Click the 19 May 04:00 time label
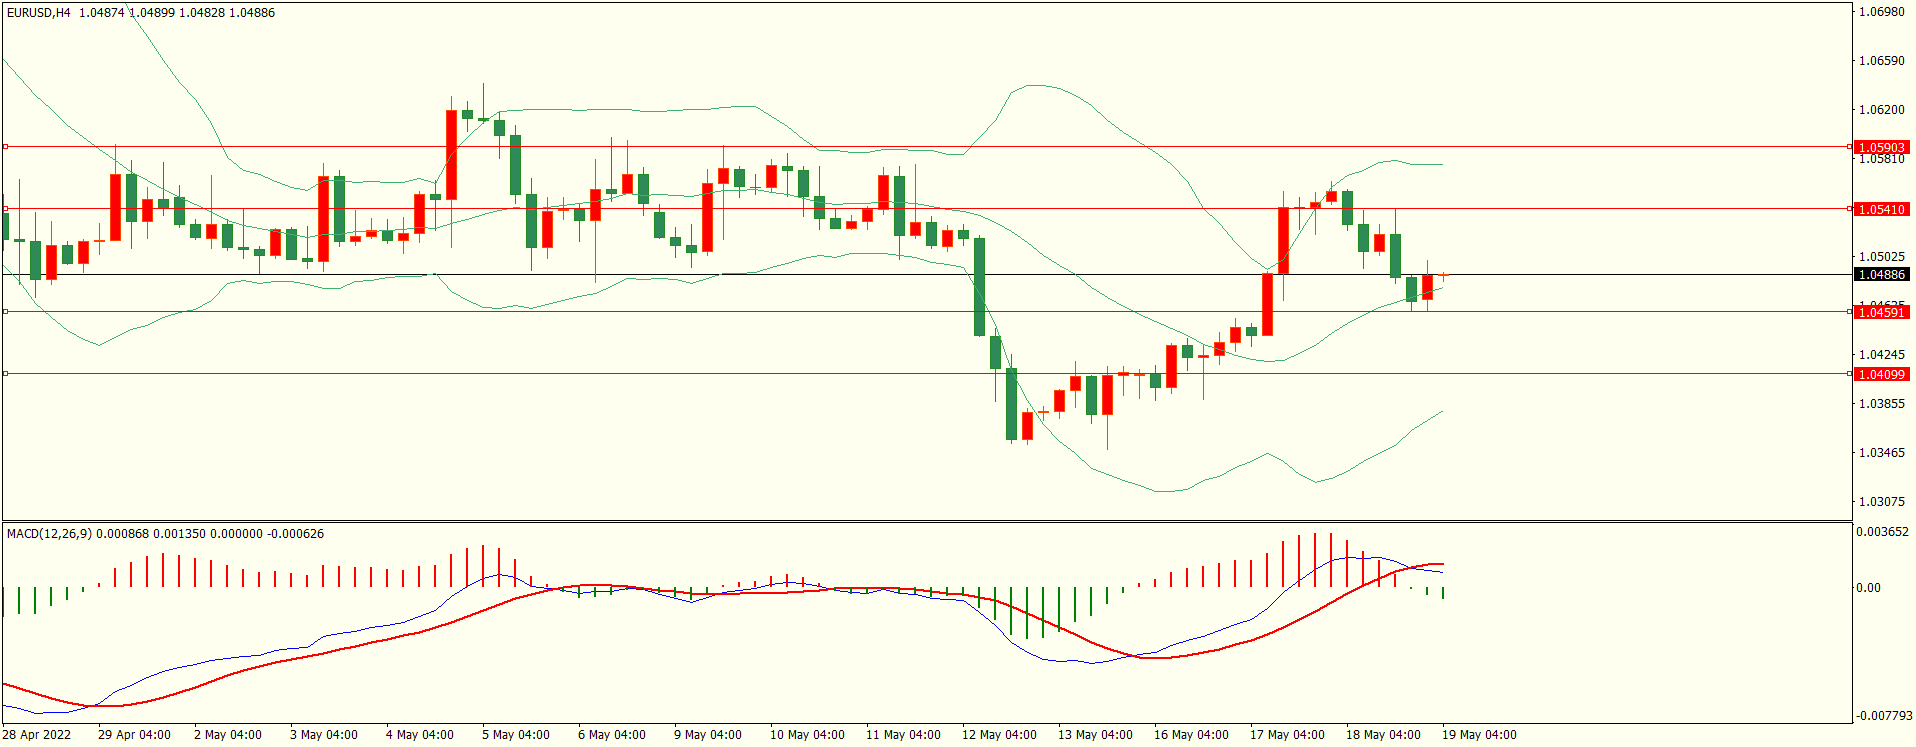 pos(1478,735)
